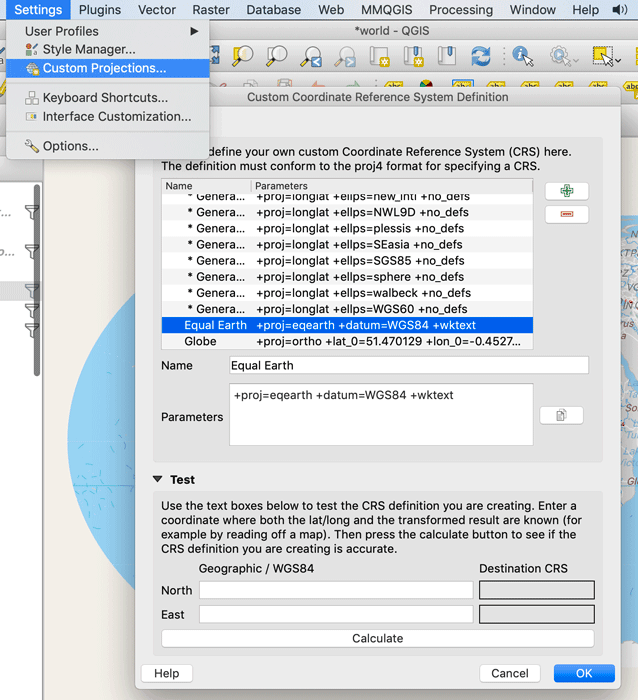This screenshot has width=638, height=700.
Task: Open the Processing menu
Action: click(461, 9)
